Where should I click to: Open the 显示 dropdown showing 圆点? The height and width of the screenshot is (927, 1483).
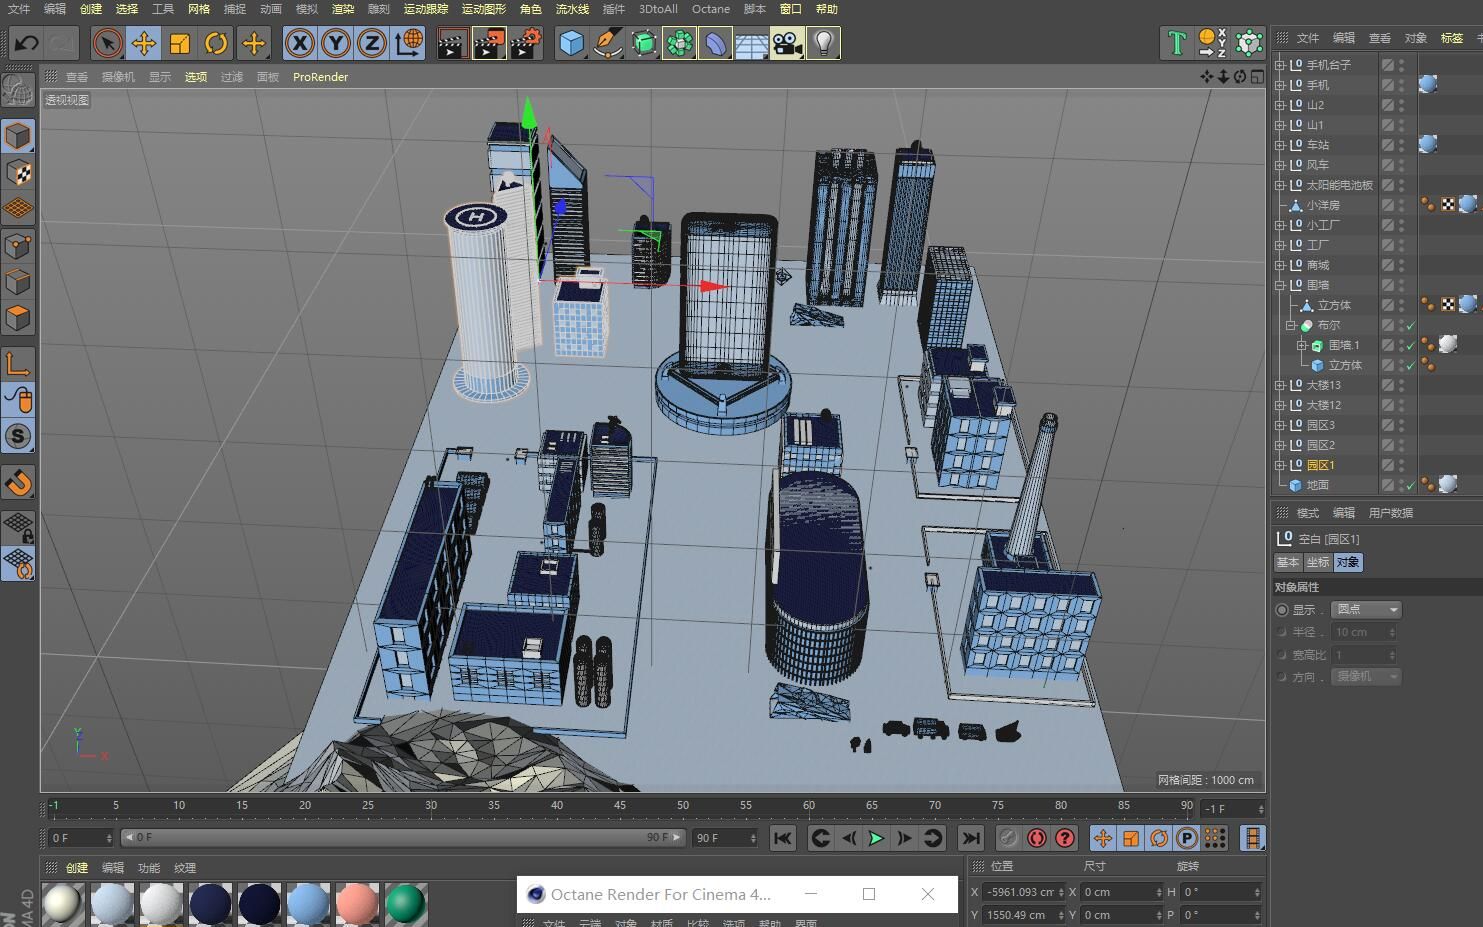tap(1366, 609)
